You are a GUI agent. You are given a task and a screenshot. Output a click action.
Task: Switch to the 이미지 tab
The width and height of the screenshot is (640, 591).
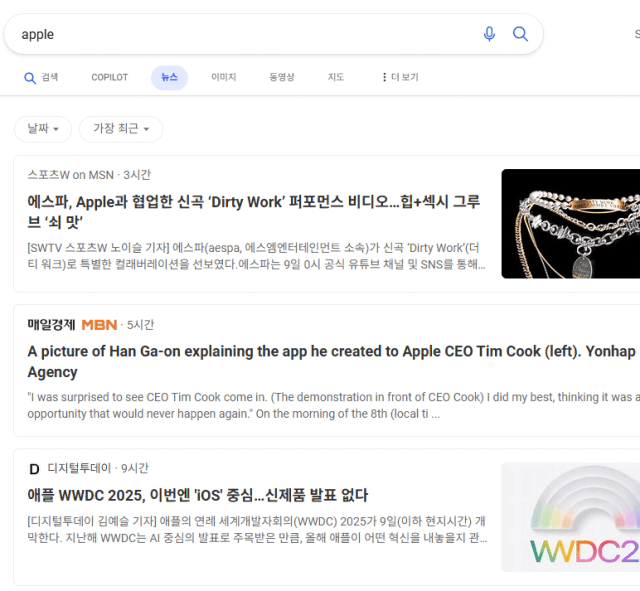[x=223, y=77]
